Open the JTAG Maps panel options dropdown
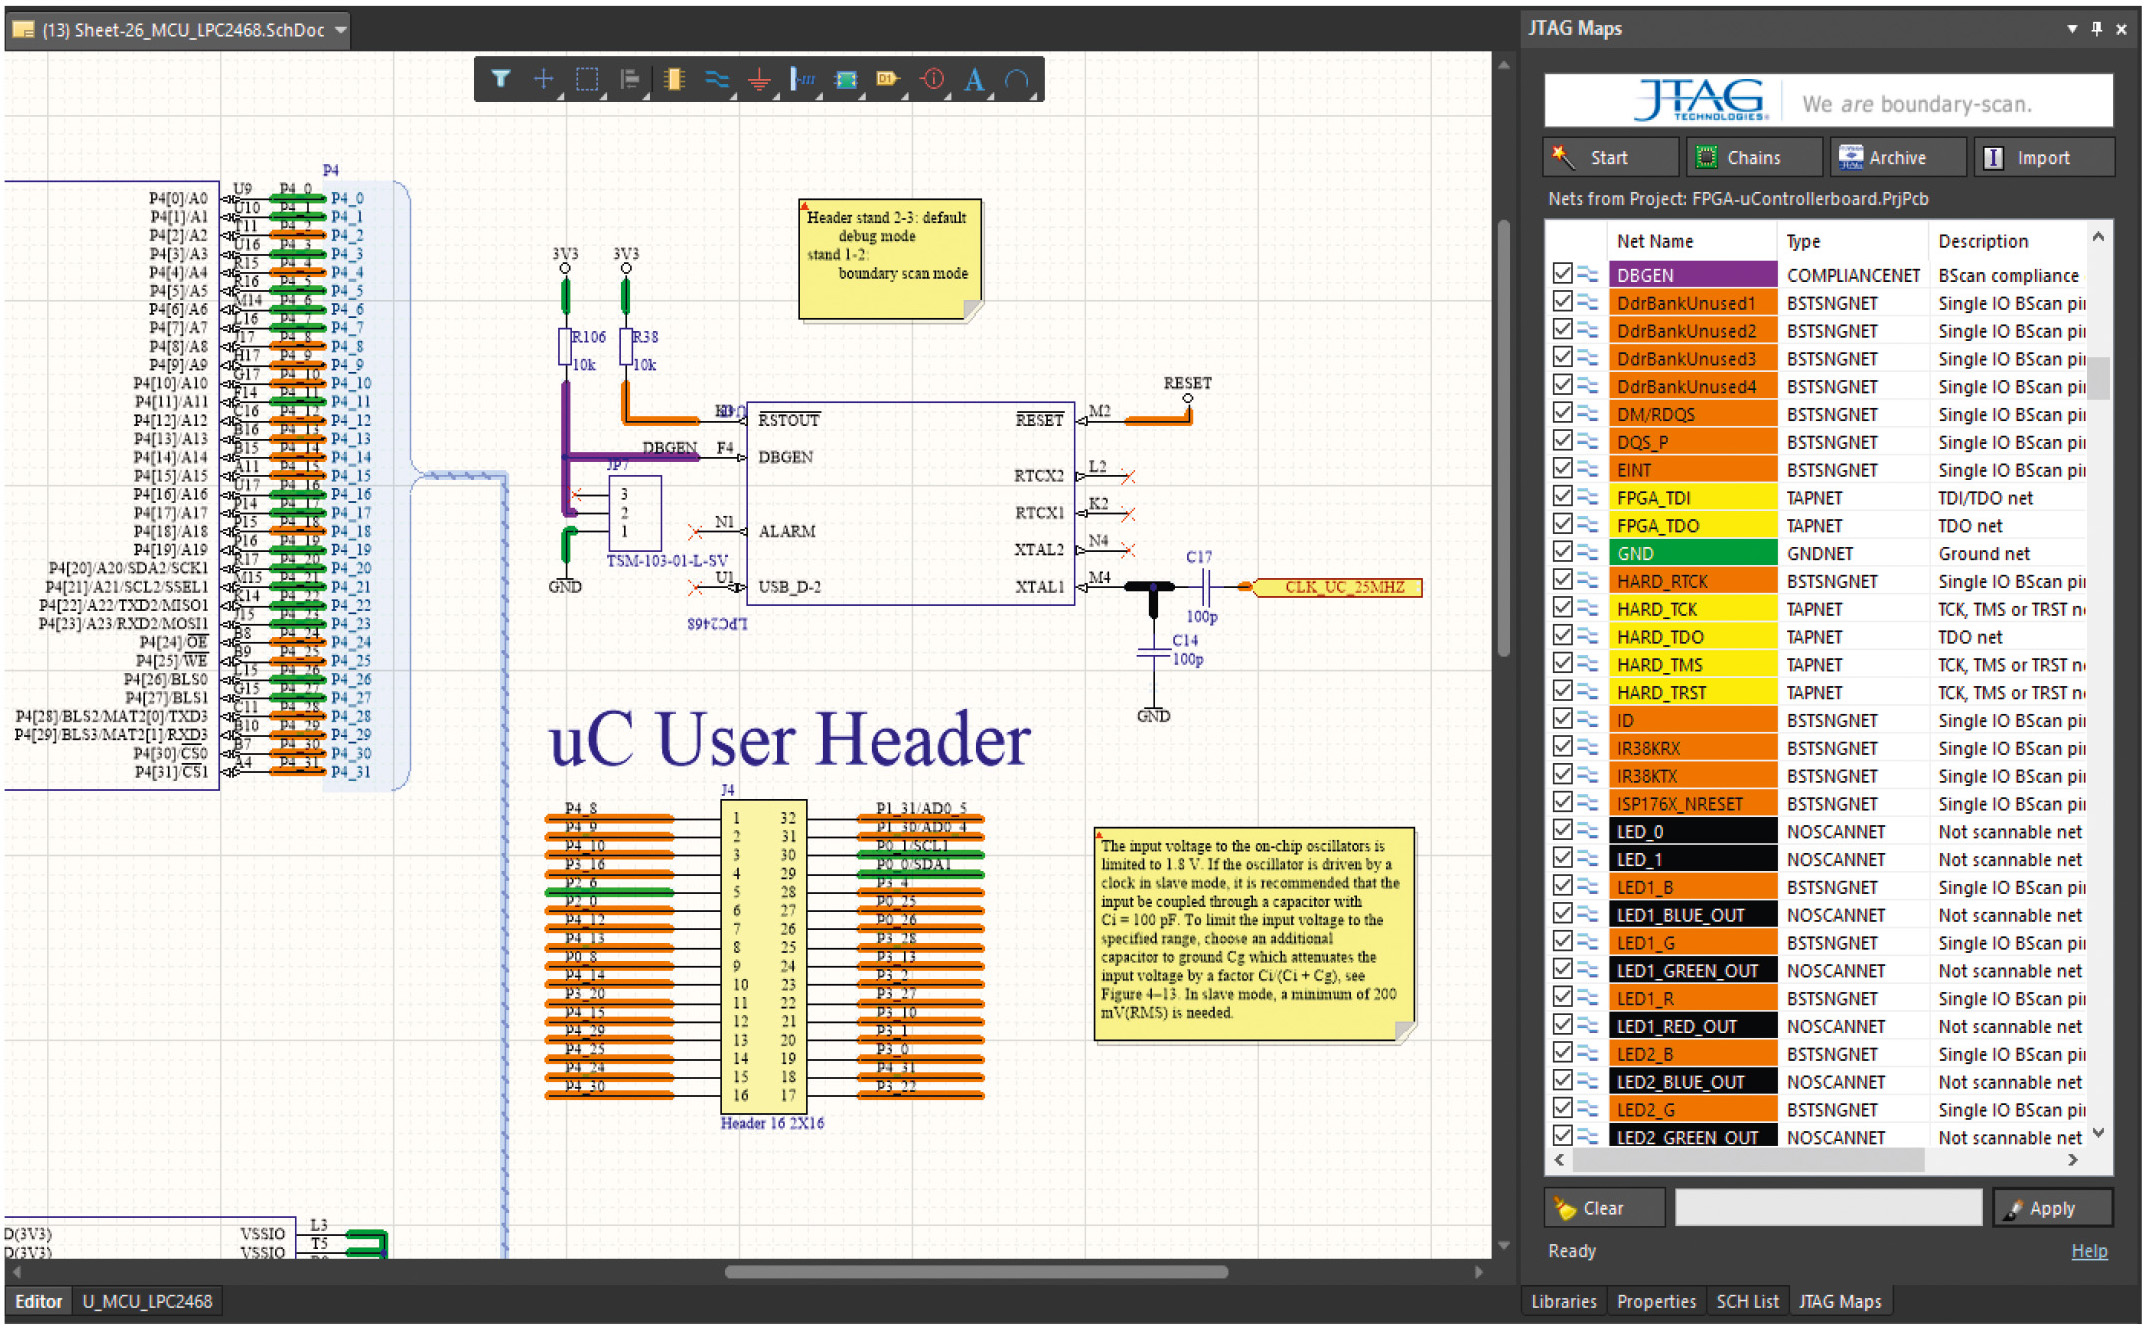 tap(2072, 29)
